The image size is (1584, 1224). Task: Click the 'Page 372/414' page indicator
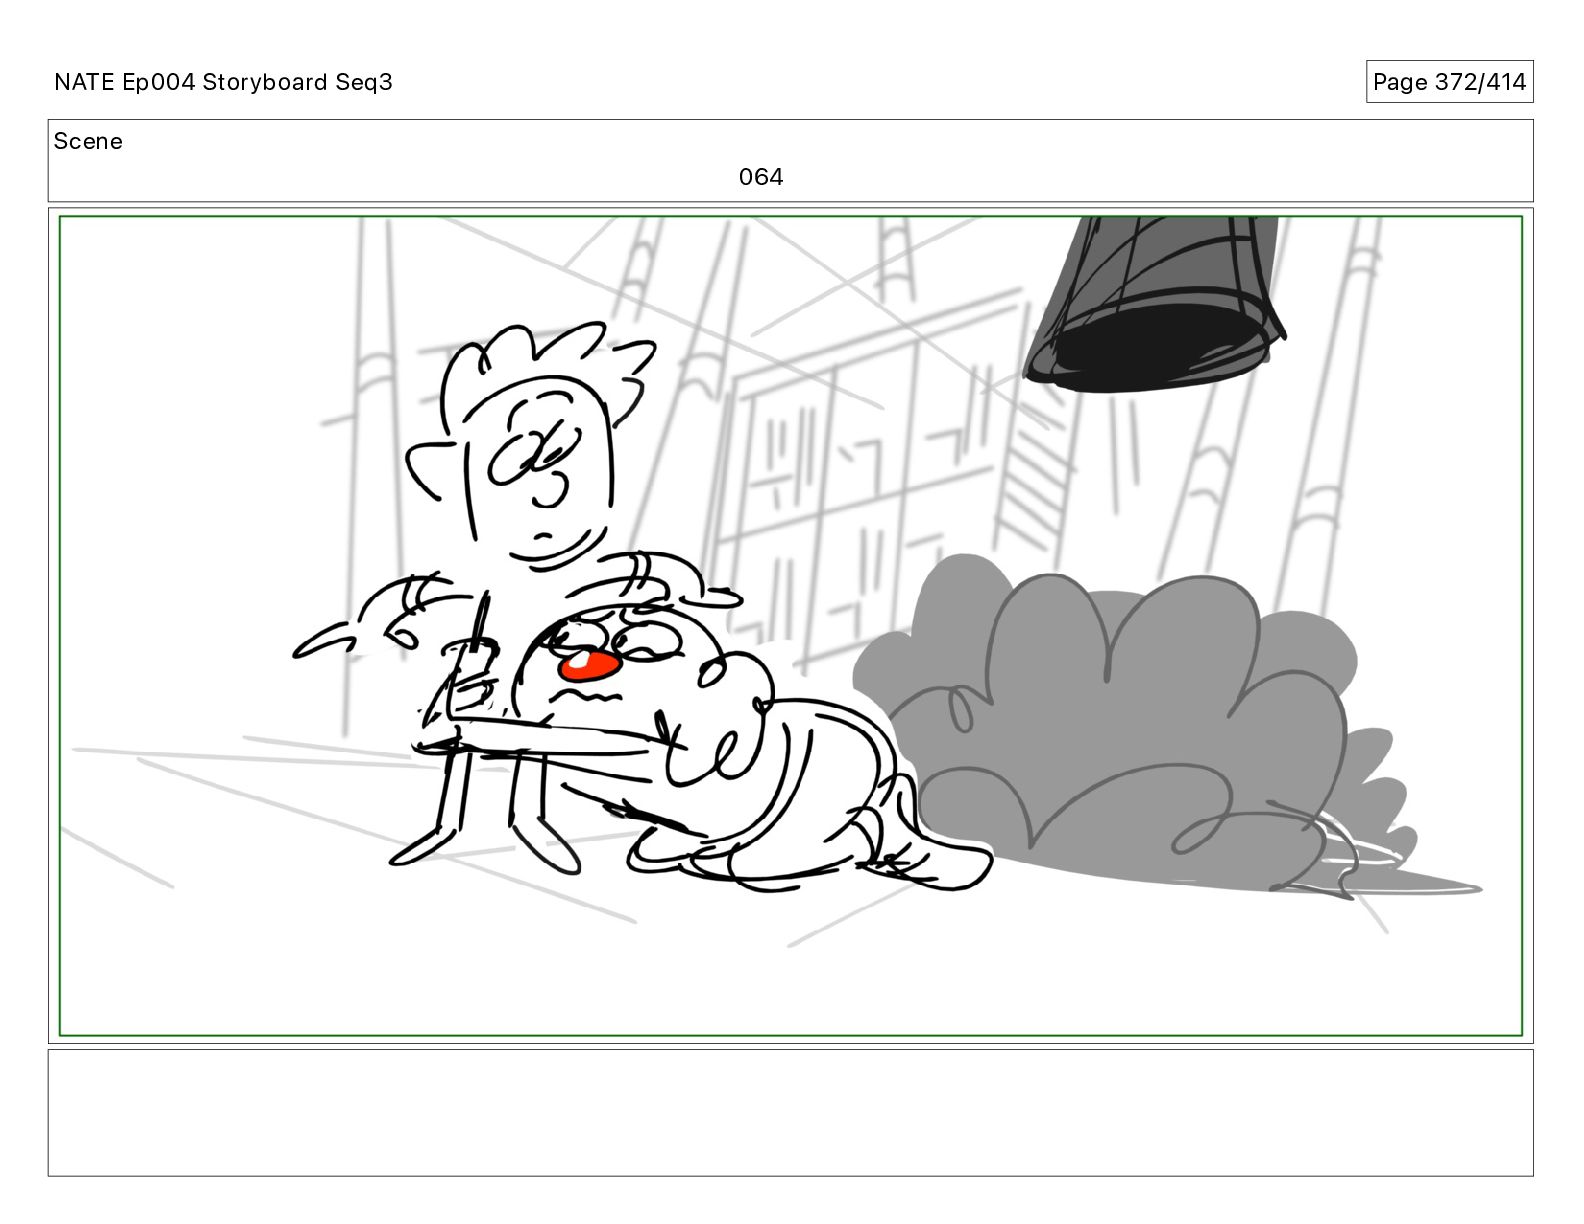pyautogui.click(x=1449, y=82)
